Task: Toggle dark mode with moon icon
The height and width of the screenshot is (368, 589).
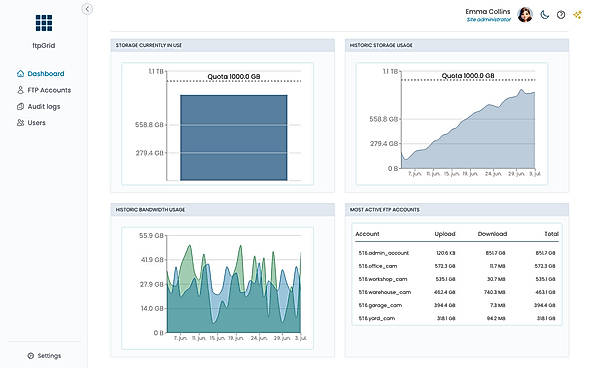Action: point(545,15)
